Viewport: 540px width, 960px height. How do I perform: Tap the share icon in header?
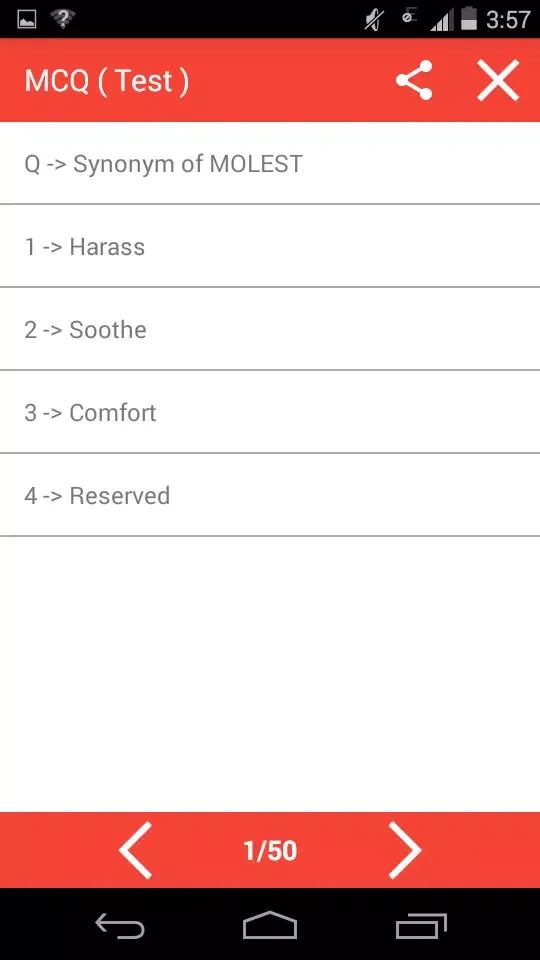(414, 80)
